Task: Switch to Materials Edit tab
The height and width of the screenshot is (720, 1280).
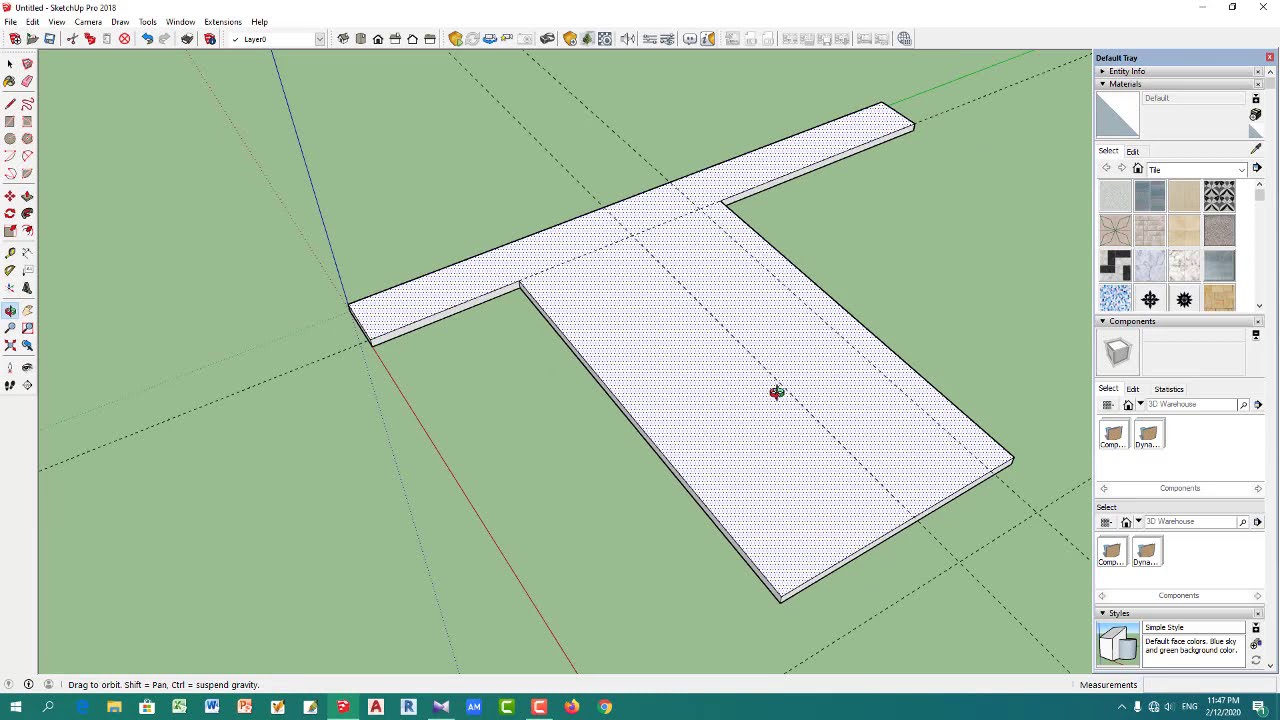Action: tap(1133, 151)
